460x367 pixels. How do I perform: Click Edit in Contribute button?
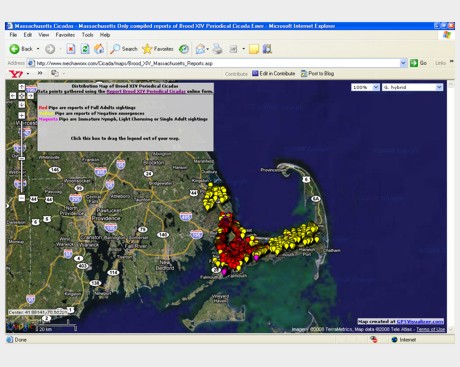274,74
